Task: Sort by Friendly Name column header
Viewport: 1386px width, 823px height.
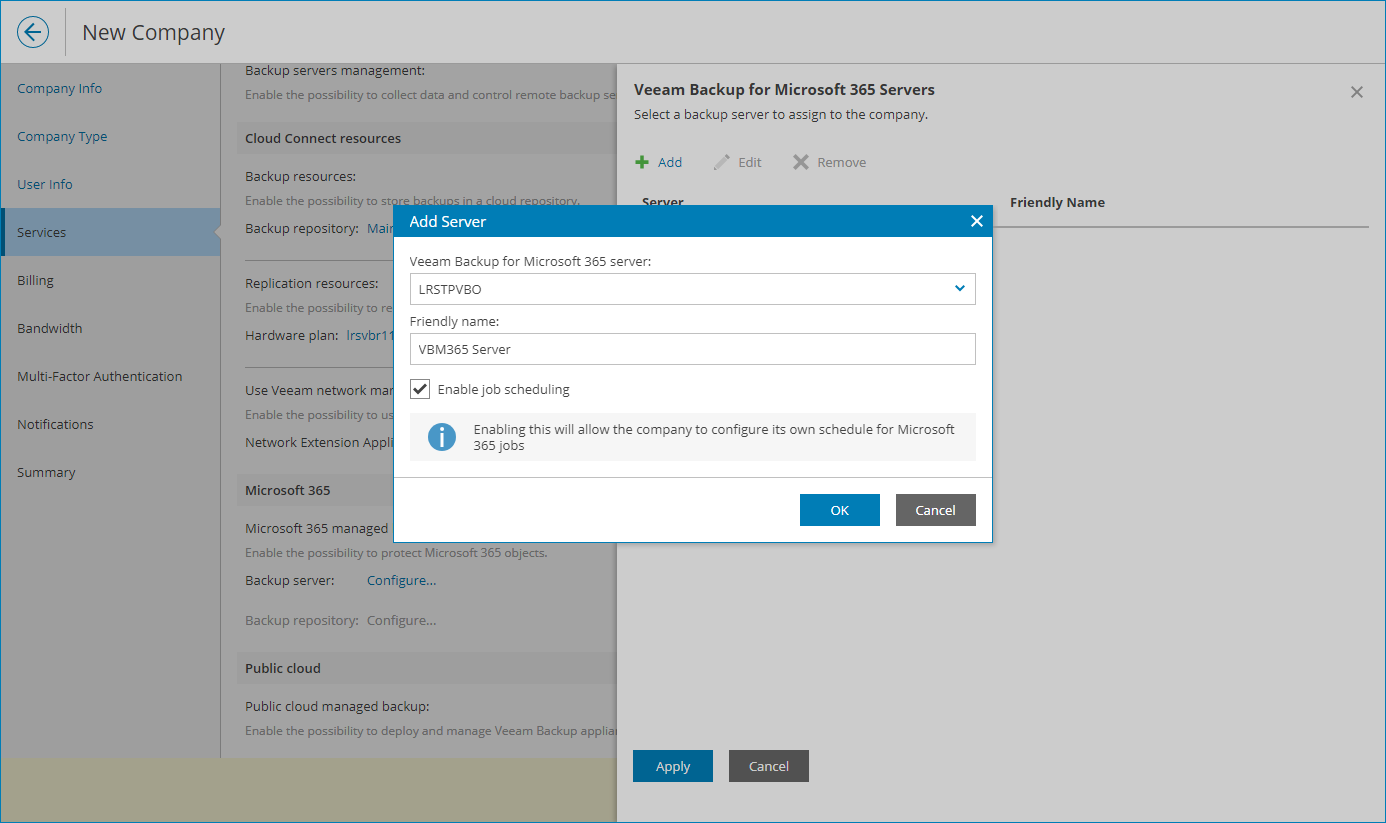Action: (1057, 202)
